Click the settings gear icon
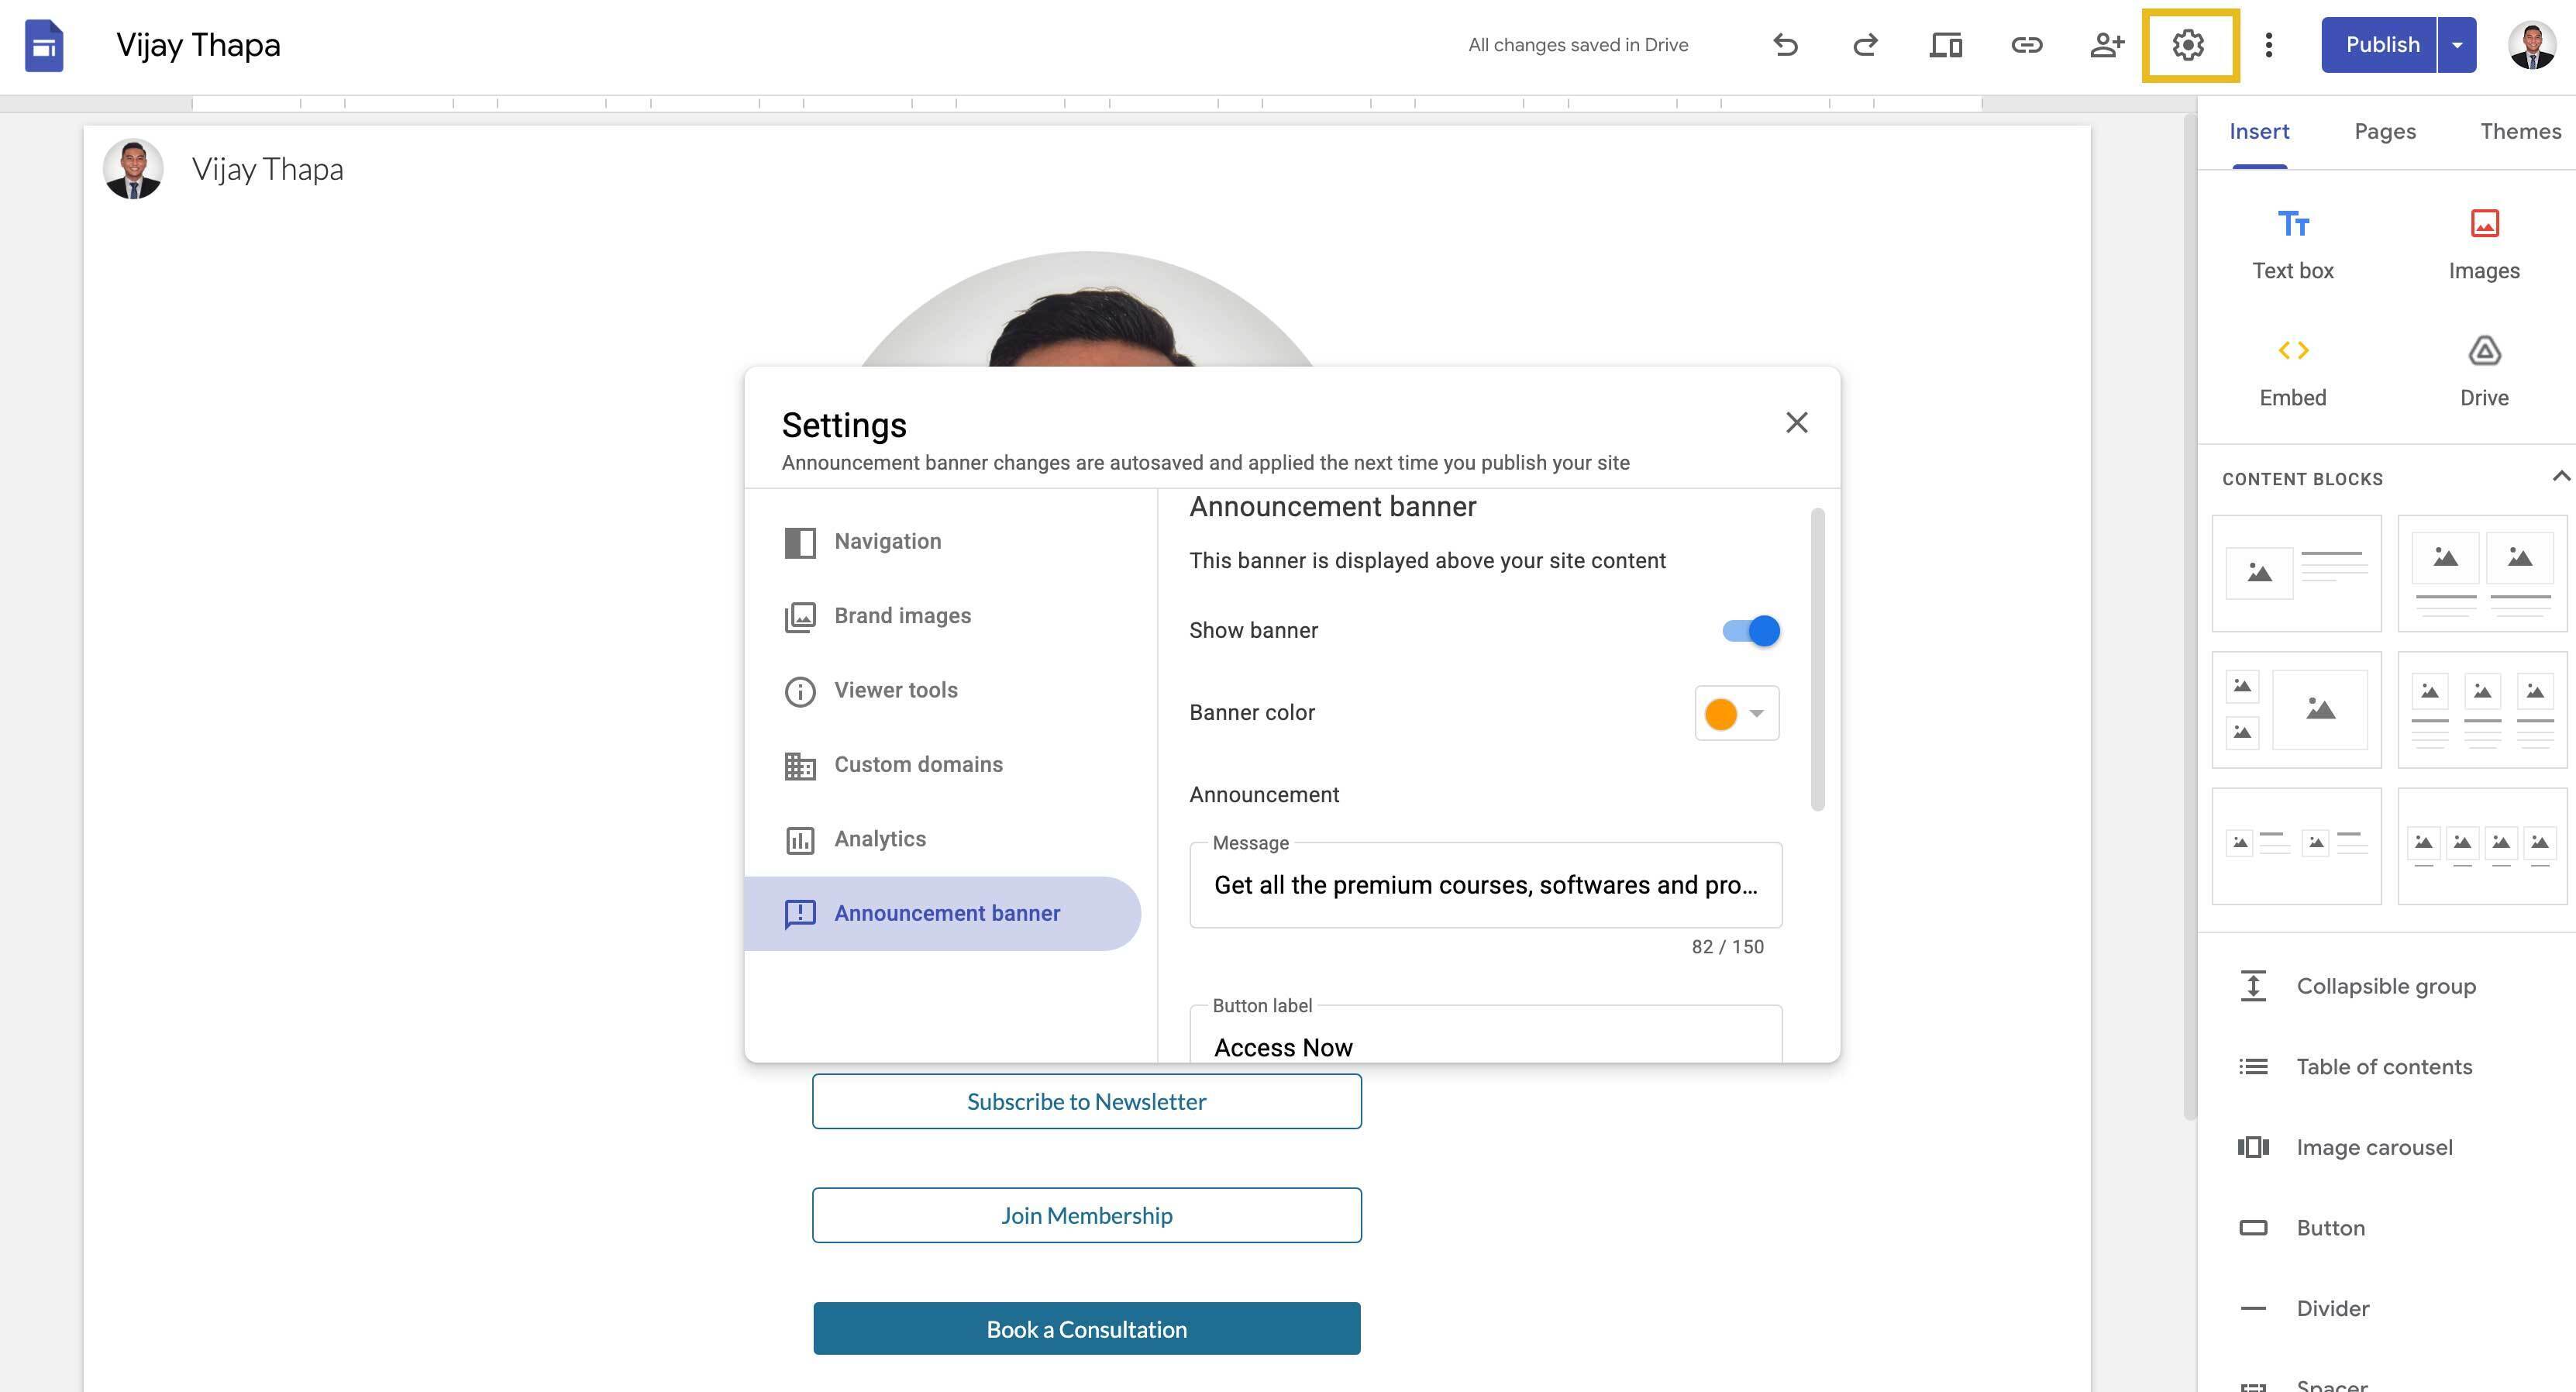The image size is (2576, 1392). [x=2188, y=45]
